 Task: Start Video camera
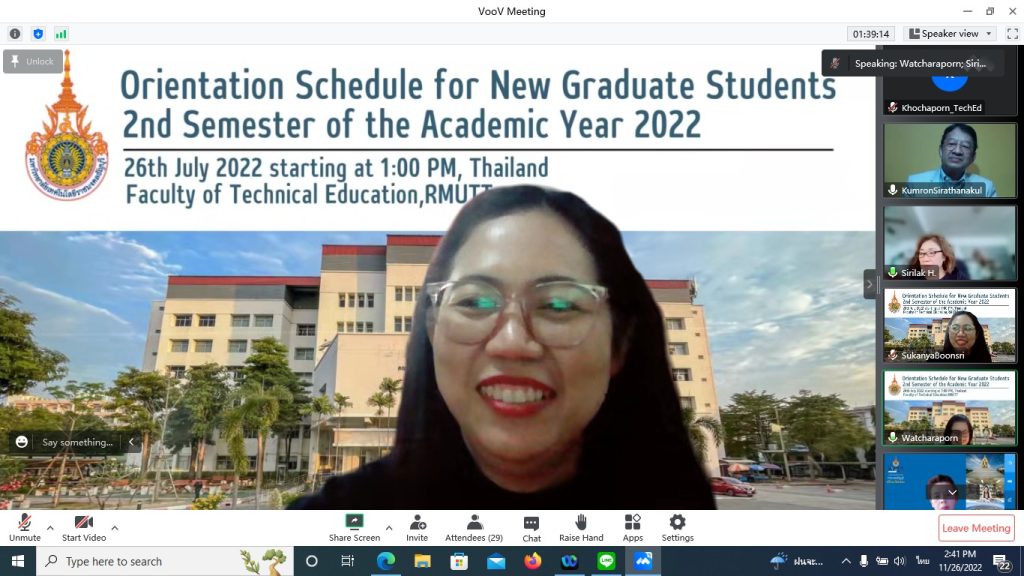coord(84,528)
